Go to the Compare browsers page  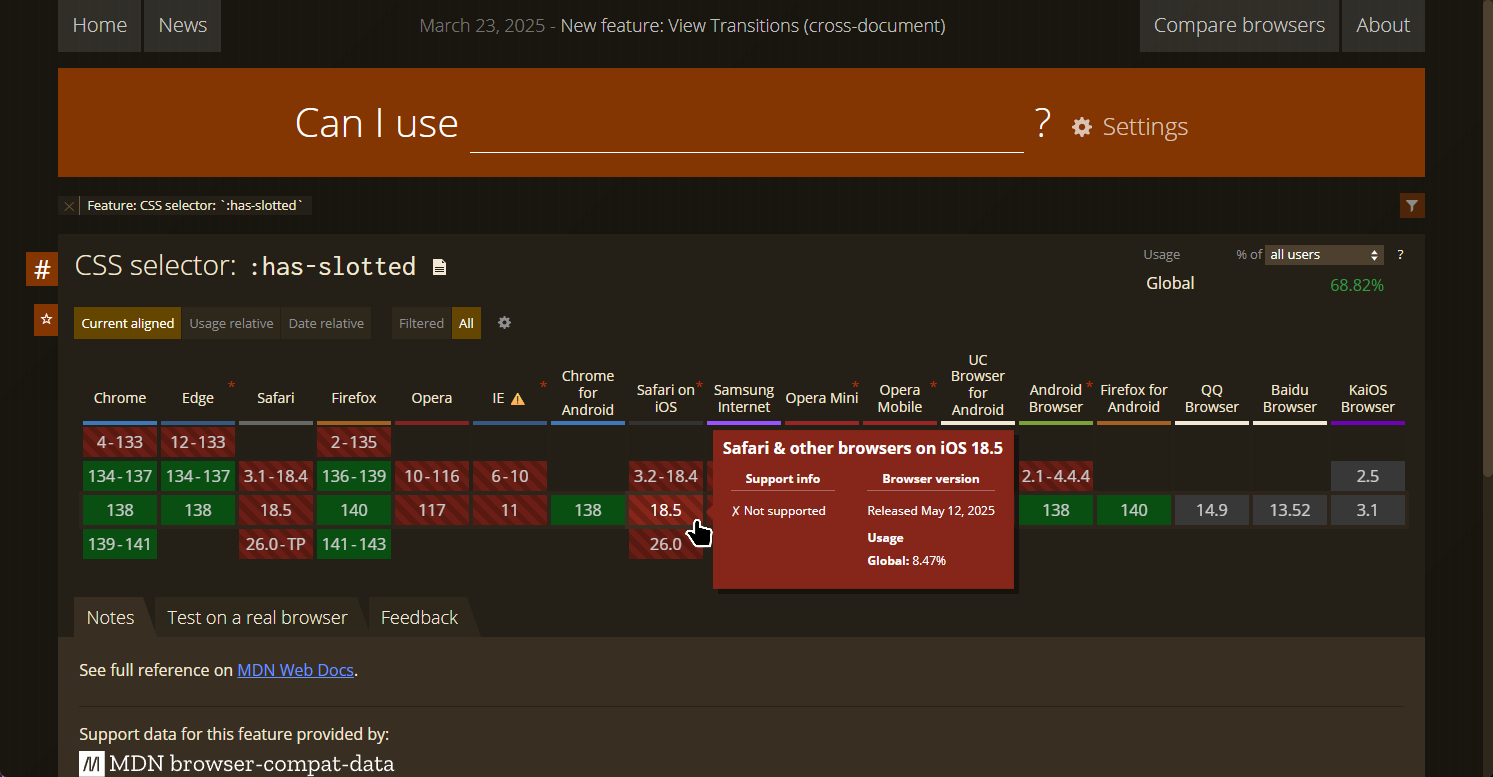[x=1239, y=26]
